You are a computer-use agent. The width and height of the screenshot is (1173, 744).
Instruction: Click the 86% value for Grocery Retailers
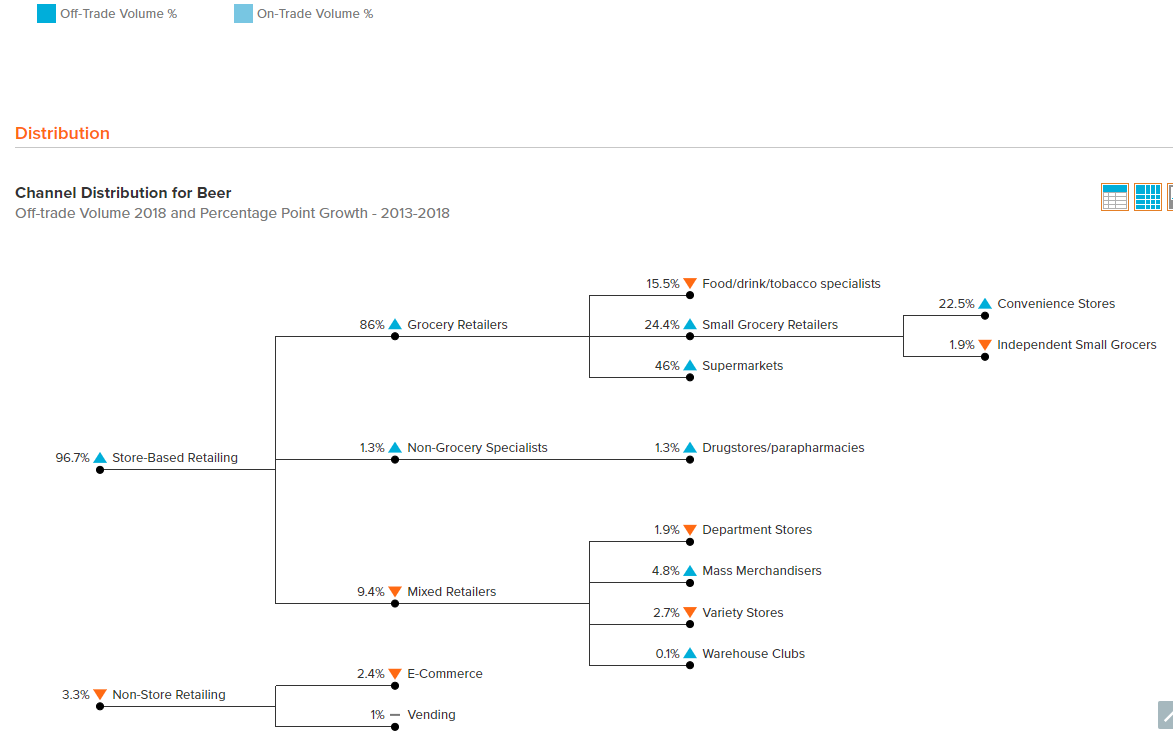point(372,325)
